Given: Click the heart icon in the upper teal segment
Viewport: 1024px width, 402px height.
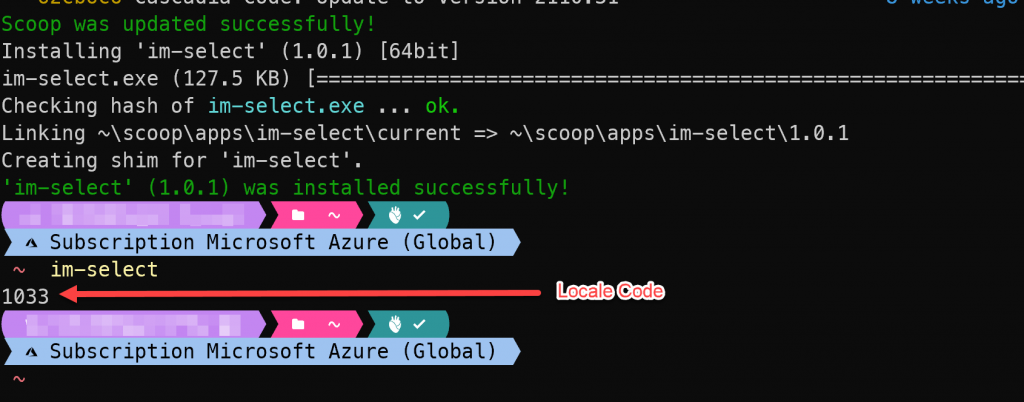Looking at the screenshot, I should tap(394, 215).
